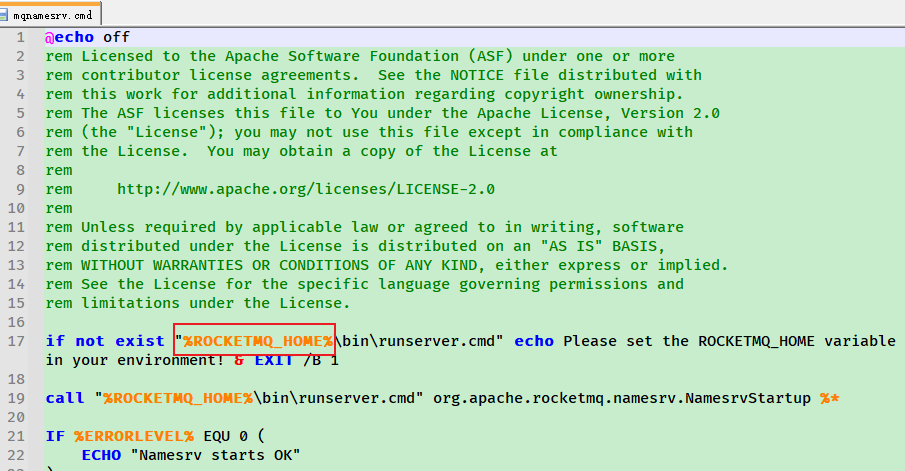Click line number 1 in the margin
The image size is (905, 471).
click(x=20, y=38)
